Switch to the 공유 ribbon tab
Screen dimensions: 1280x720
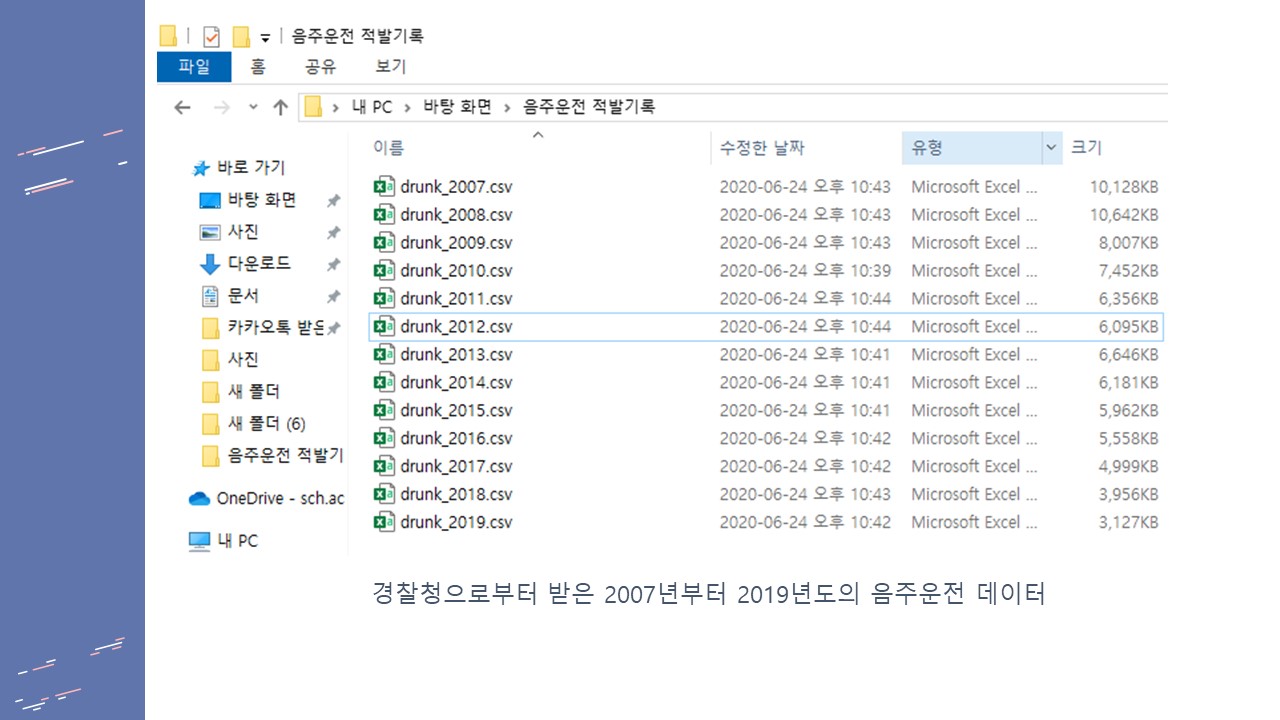tap(320, 67)
